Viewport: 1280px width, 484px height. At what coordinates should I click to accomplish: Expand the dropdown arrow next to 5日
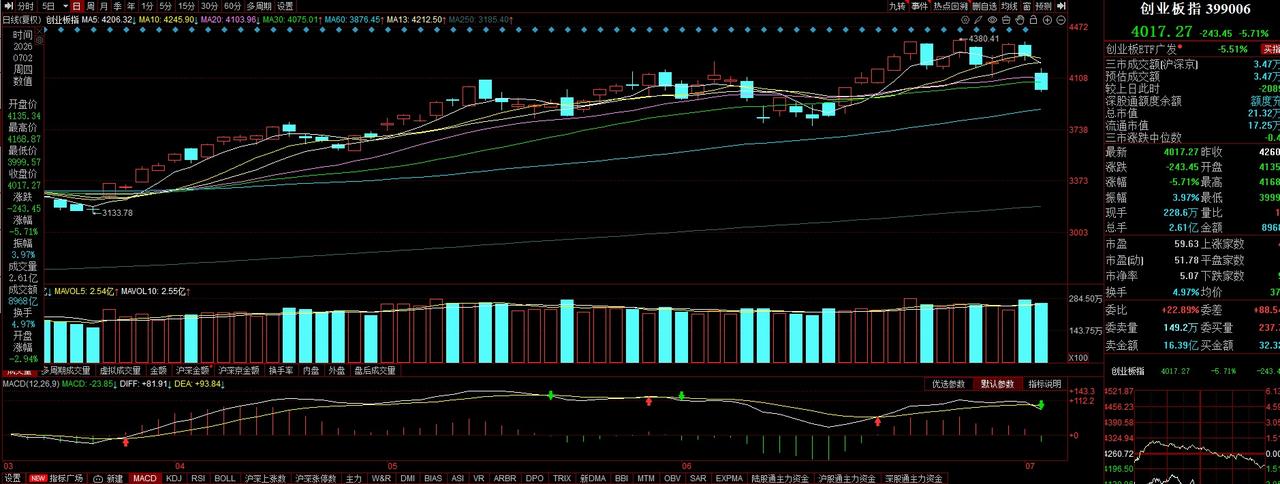click(66, 6)
